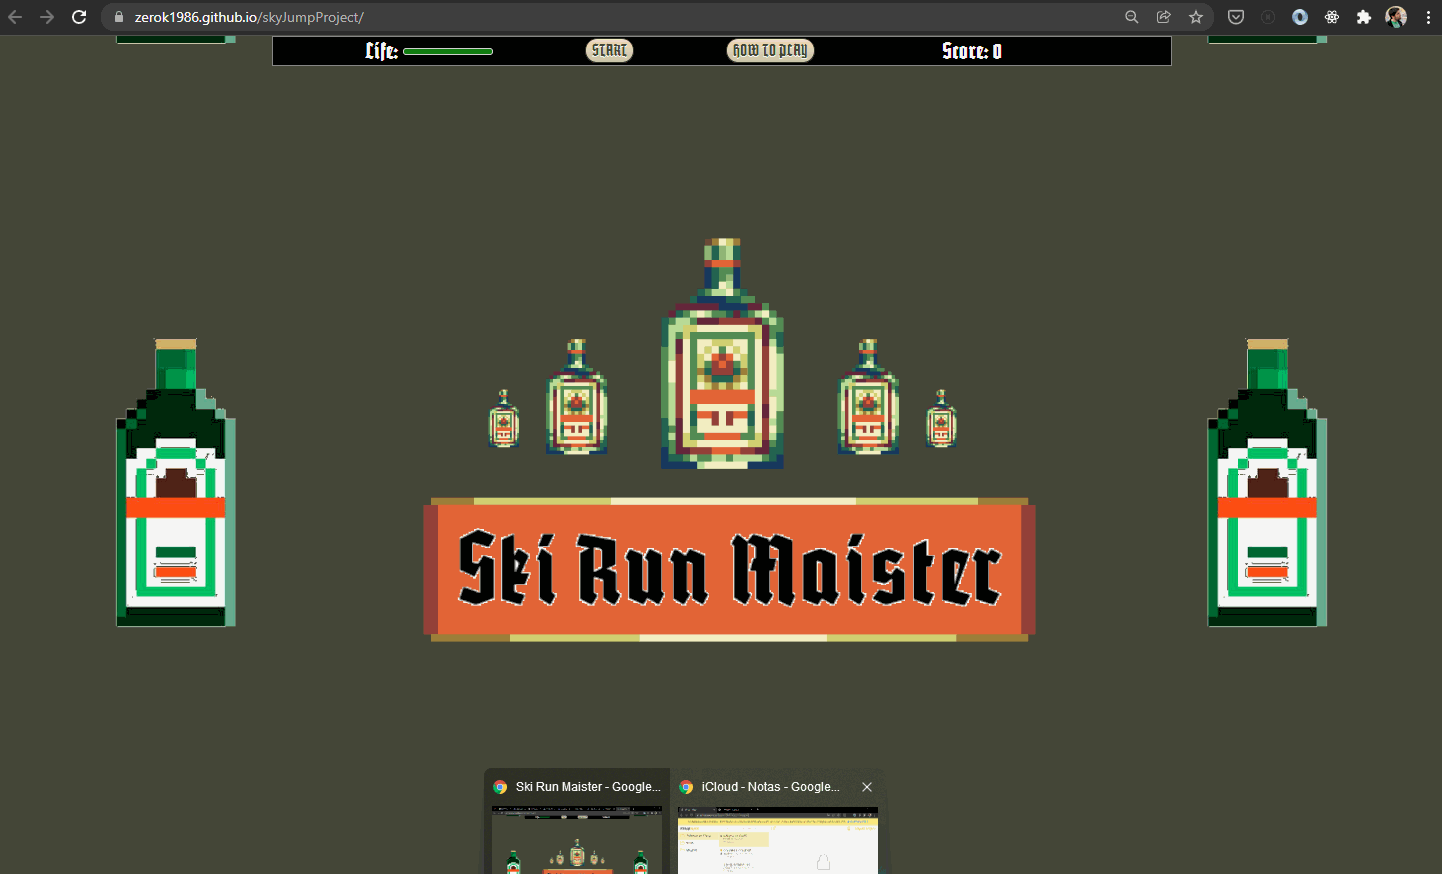This screenshot has width=1442, height=874.
Task: Click the smallest bottle on the right
Action: 941,419
